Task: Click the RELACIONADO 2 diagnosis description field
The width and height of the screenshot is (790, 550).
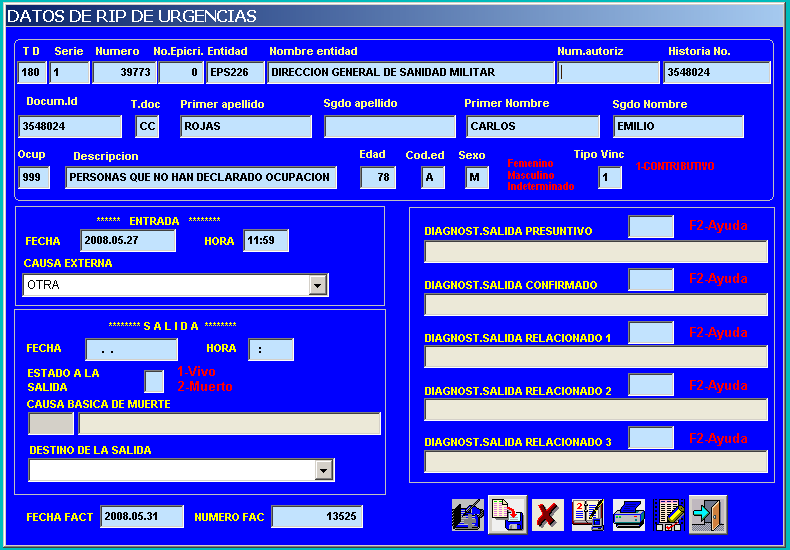Action: coord(596,409)
